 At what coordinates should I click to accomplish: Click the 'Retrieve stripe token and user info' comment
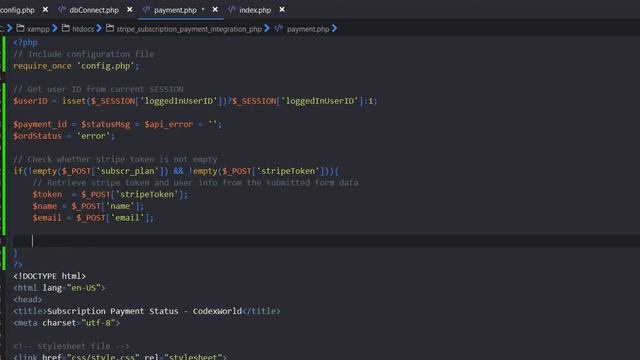pos(196,183)
